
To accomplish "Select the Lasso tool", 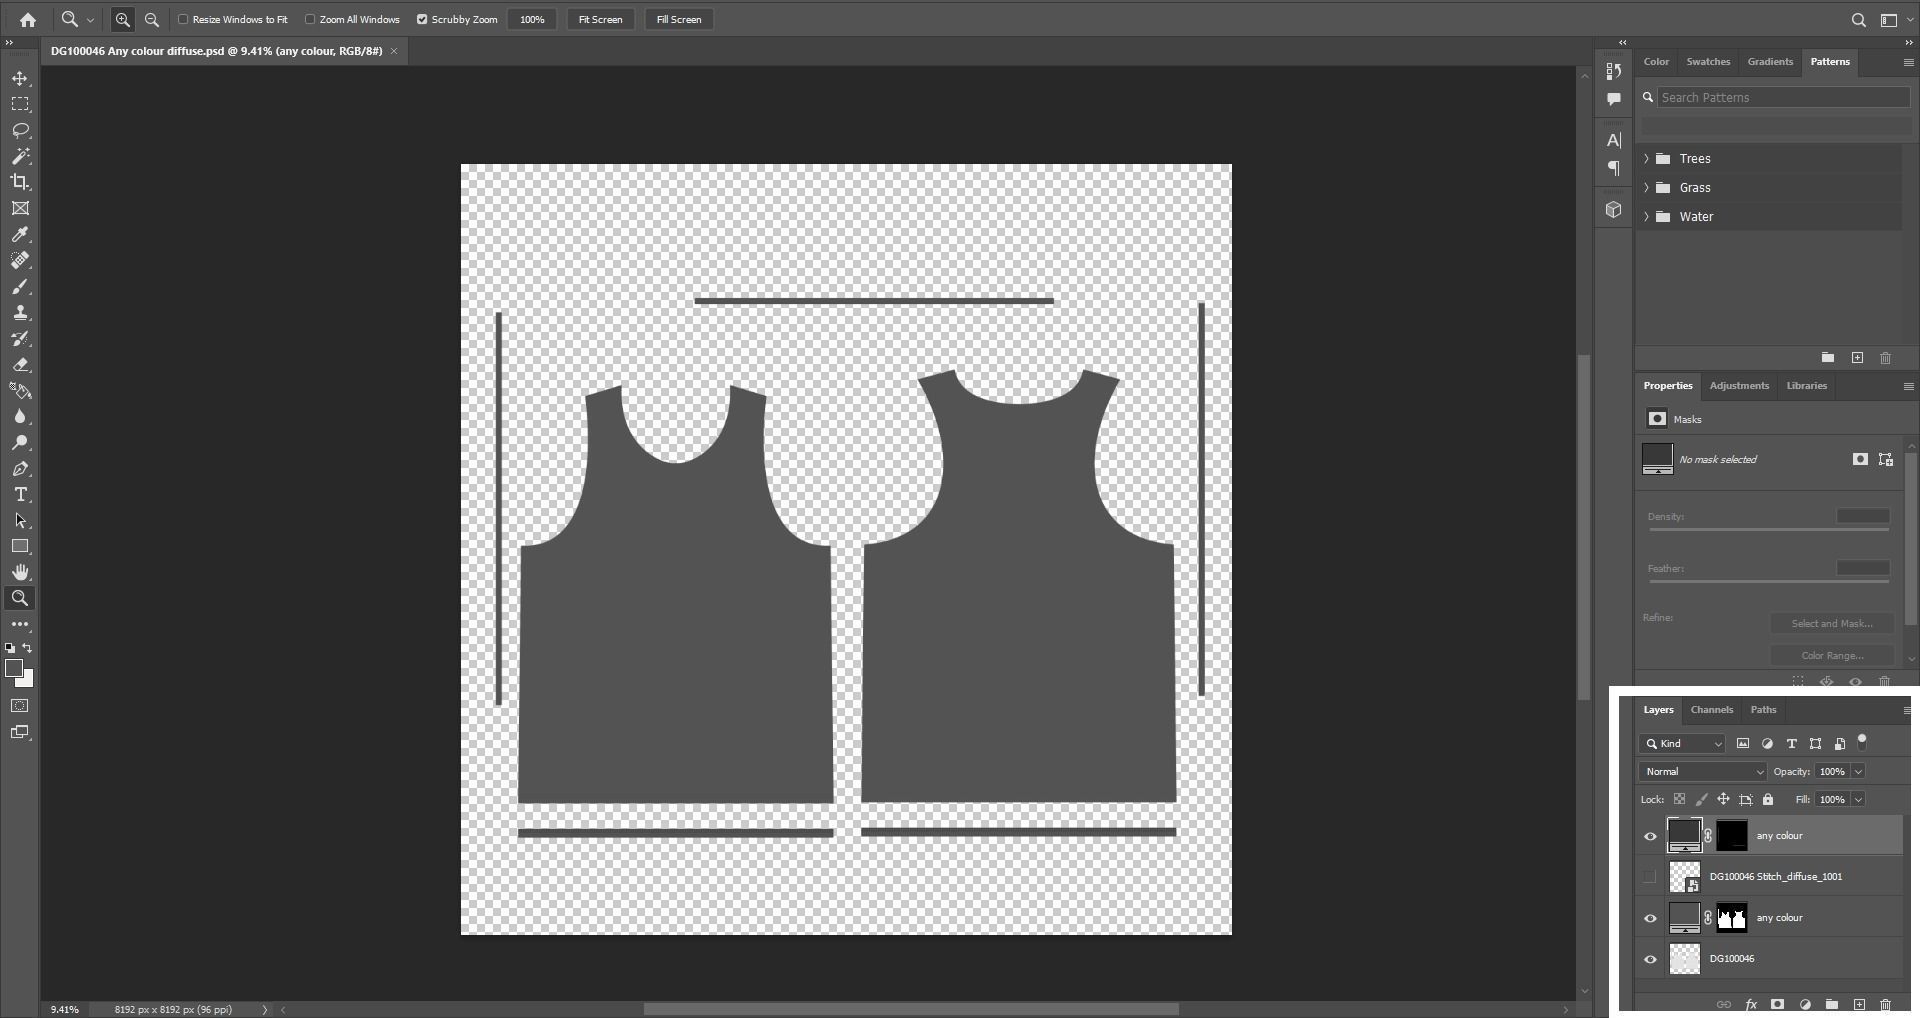I will click(20, 130).
